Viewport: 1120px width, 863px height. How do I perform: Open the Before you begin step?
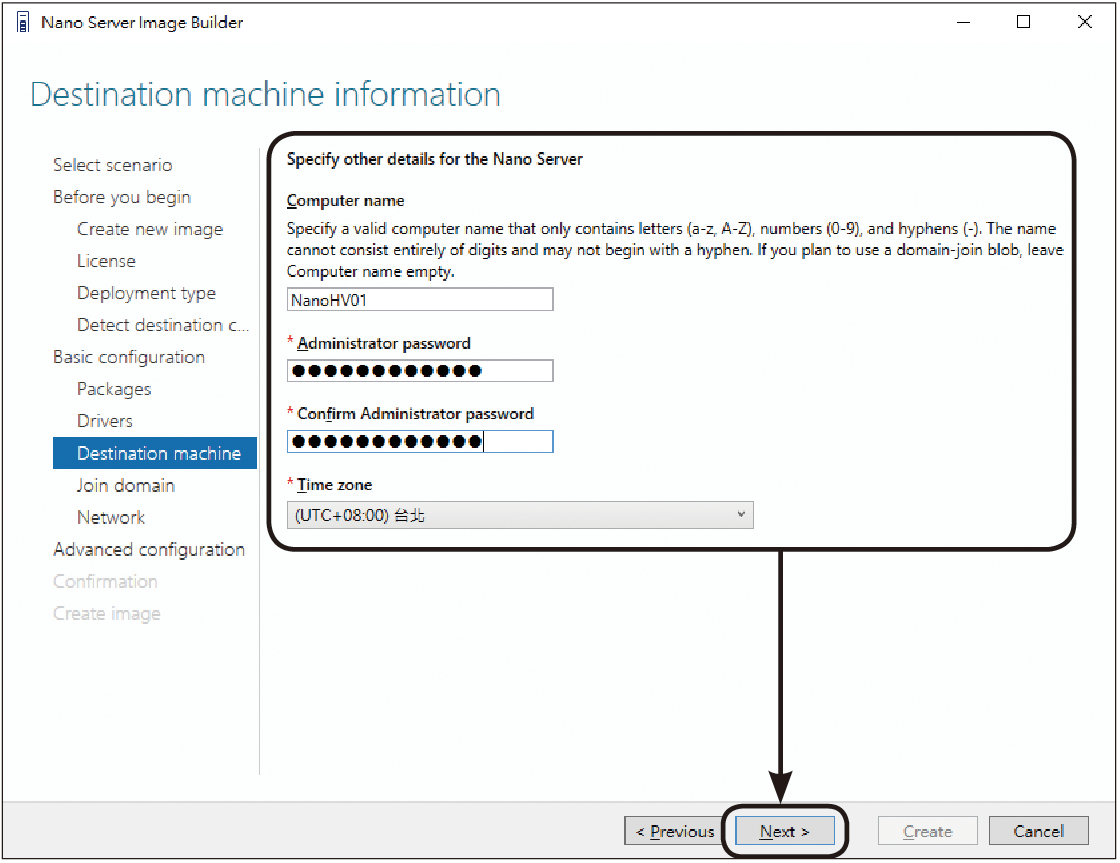click(122, 197)
